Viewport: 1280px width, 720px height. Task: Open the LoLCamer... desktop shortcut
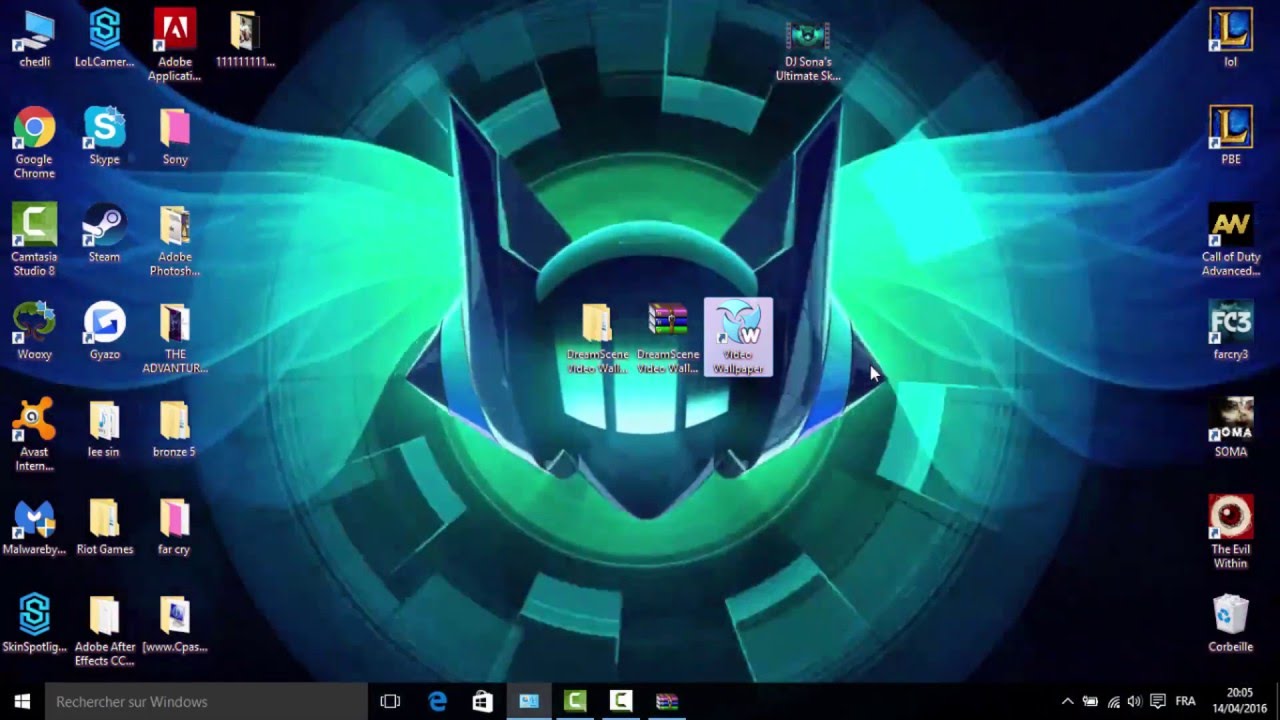coord(104,39)
